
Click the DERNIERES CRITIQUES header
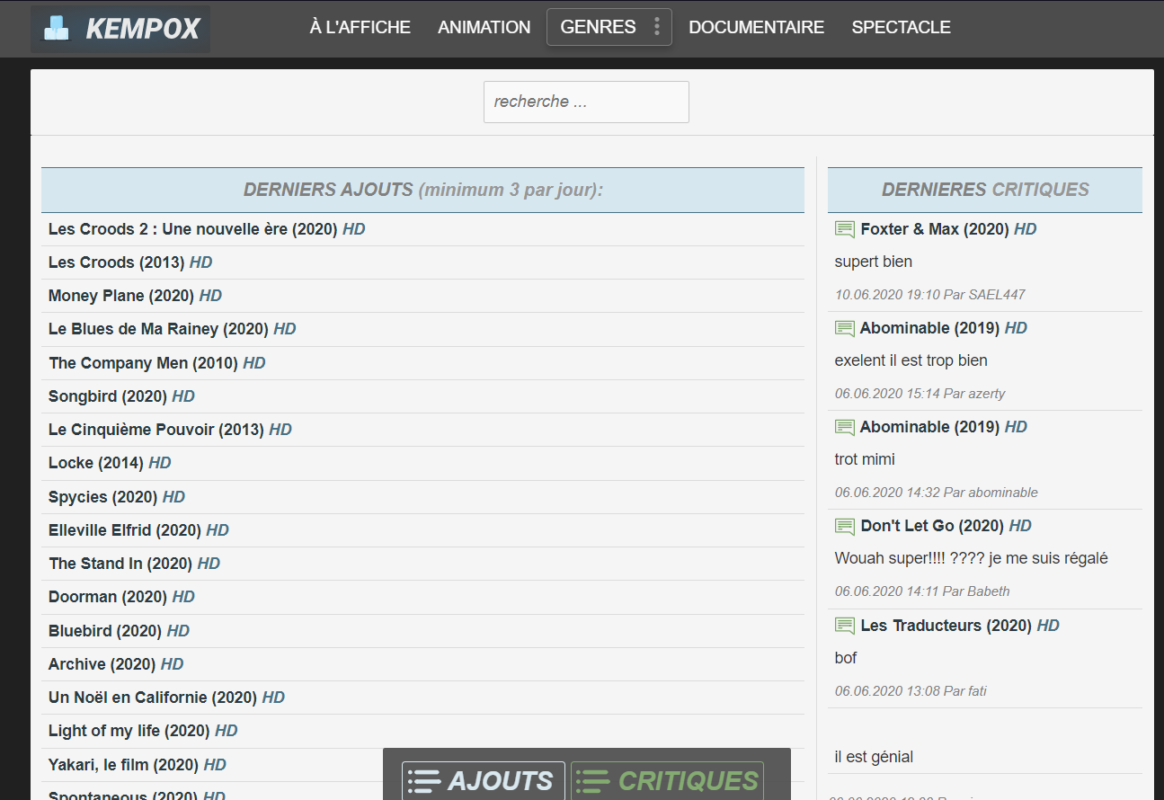click(985, 190)
